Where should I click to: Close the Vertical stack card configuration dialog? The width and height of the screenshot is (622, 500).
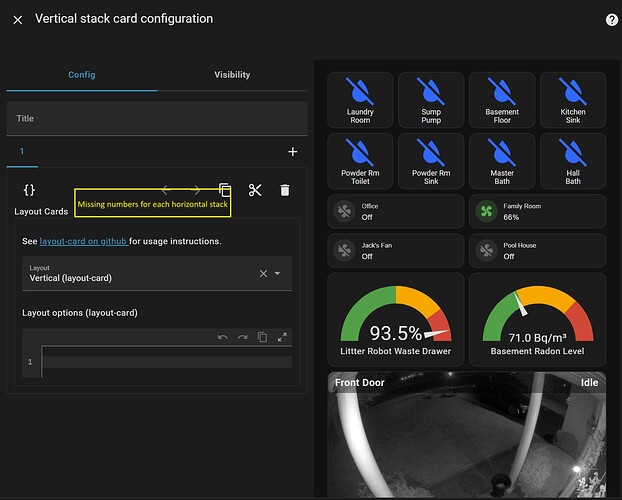tap(17, 19)
